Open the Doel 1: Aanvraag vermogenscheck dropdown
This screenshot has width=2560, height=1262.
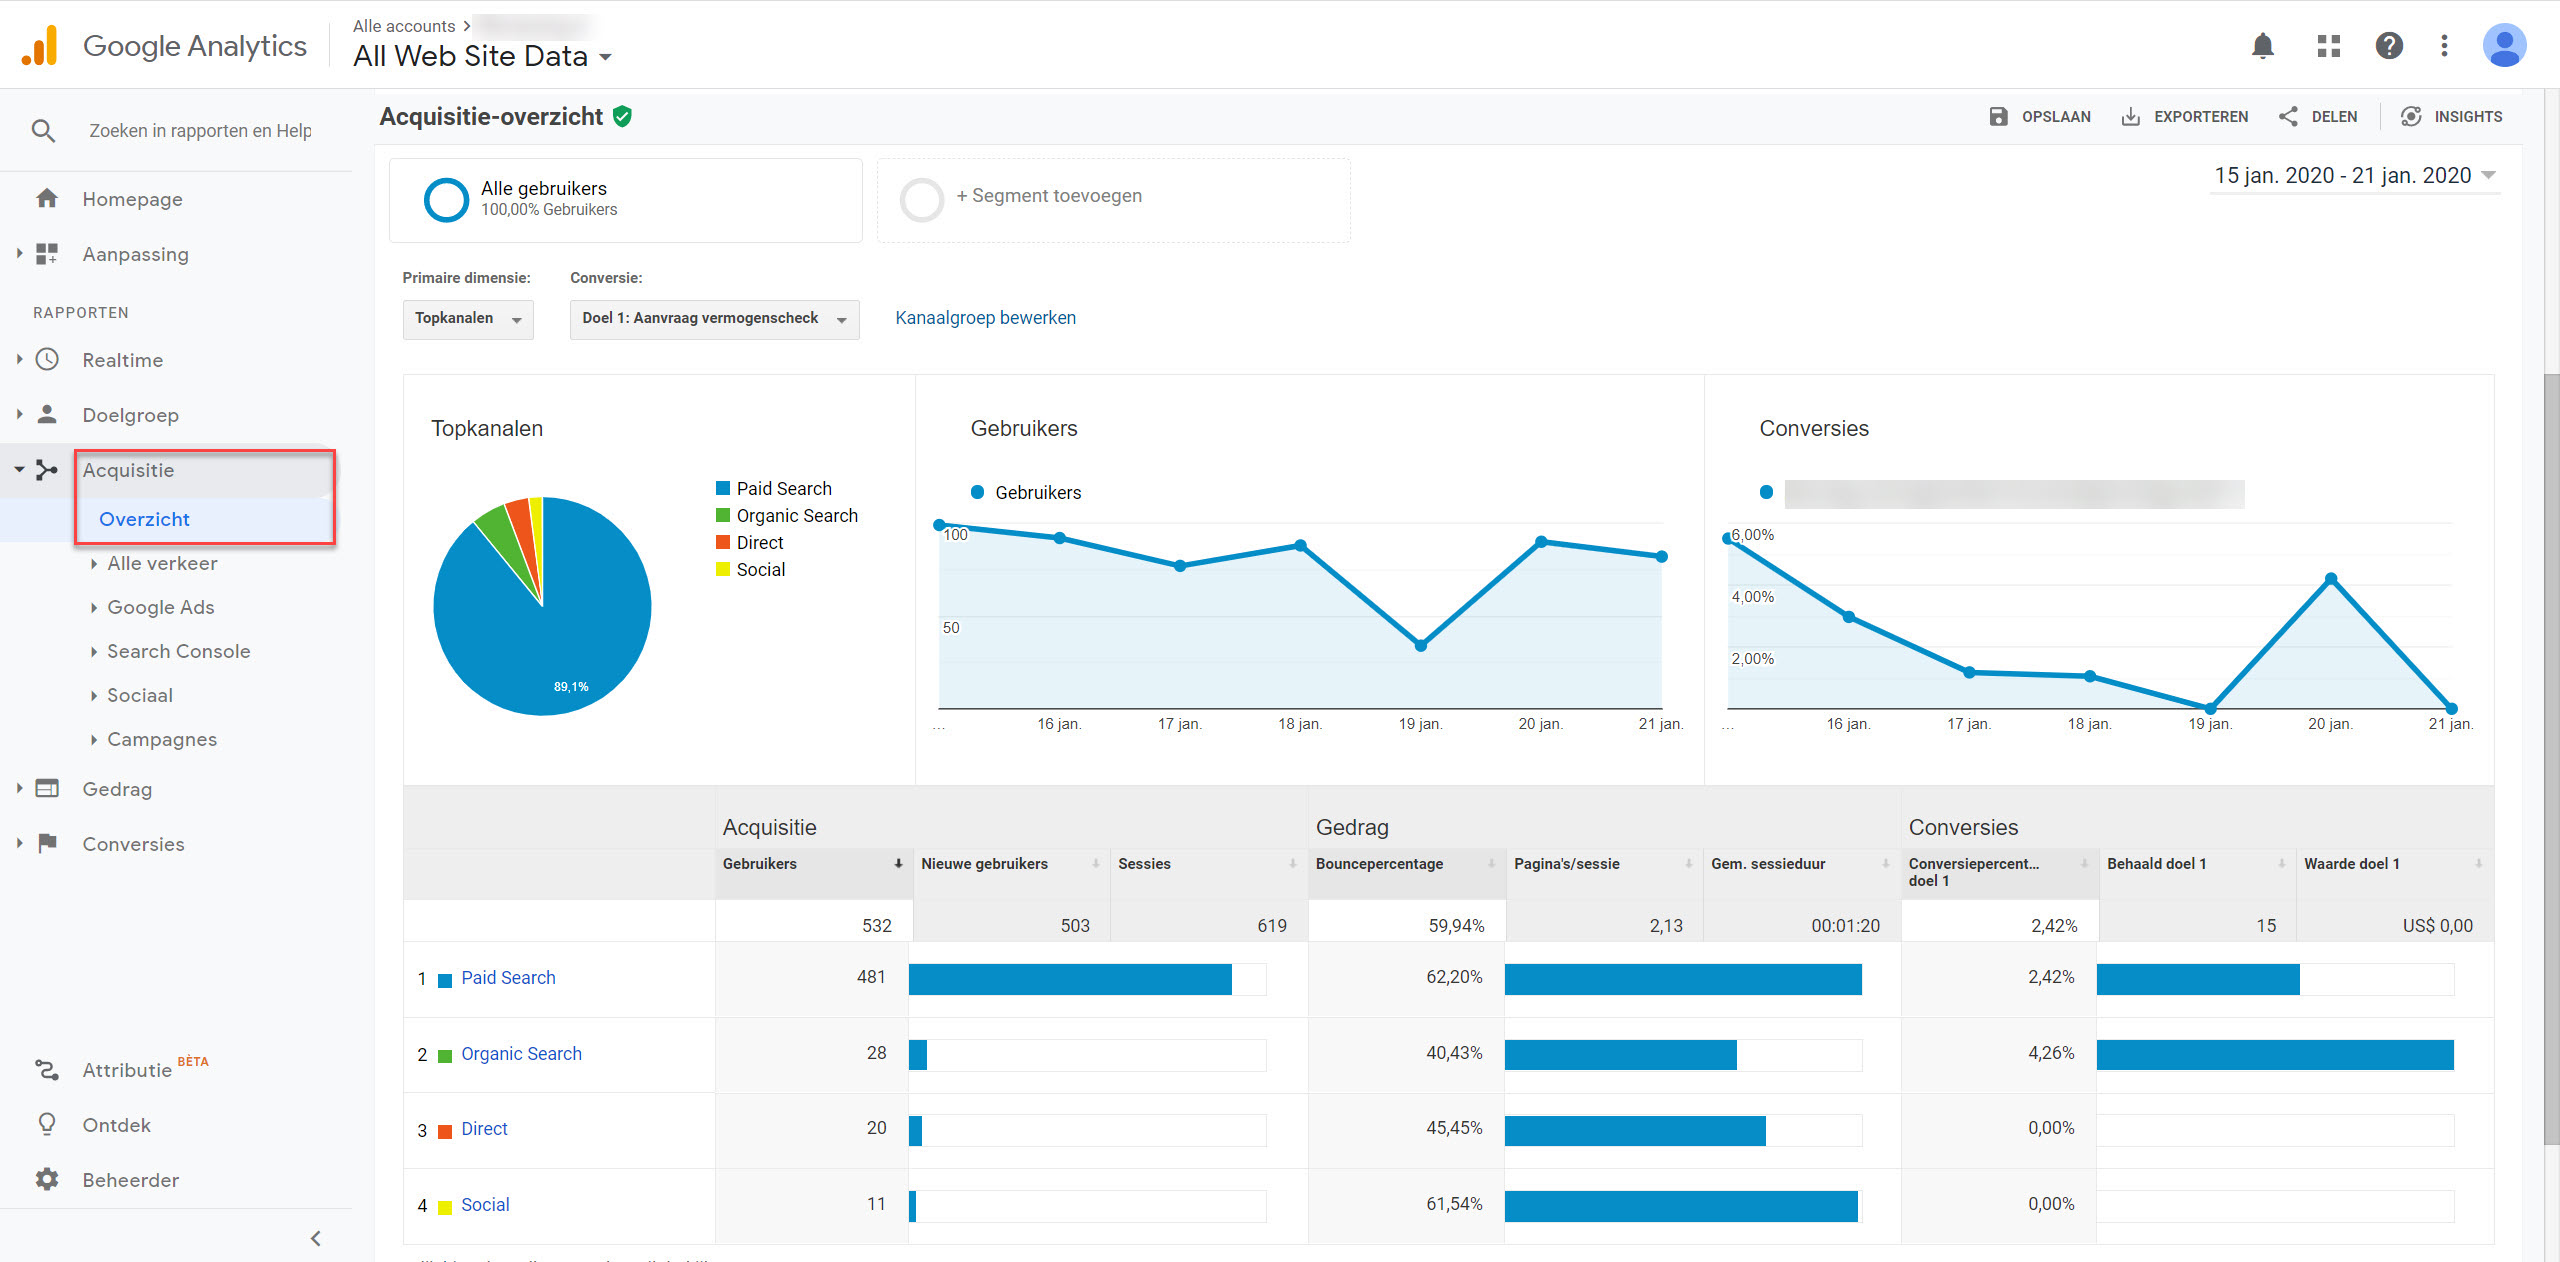714,319
